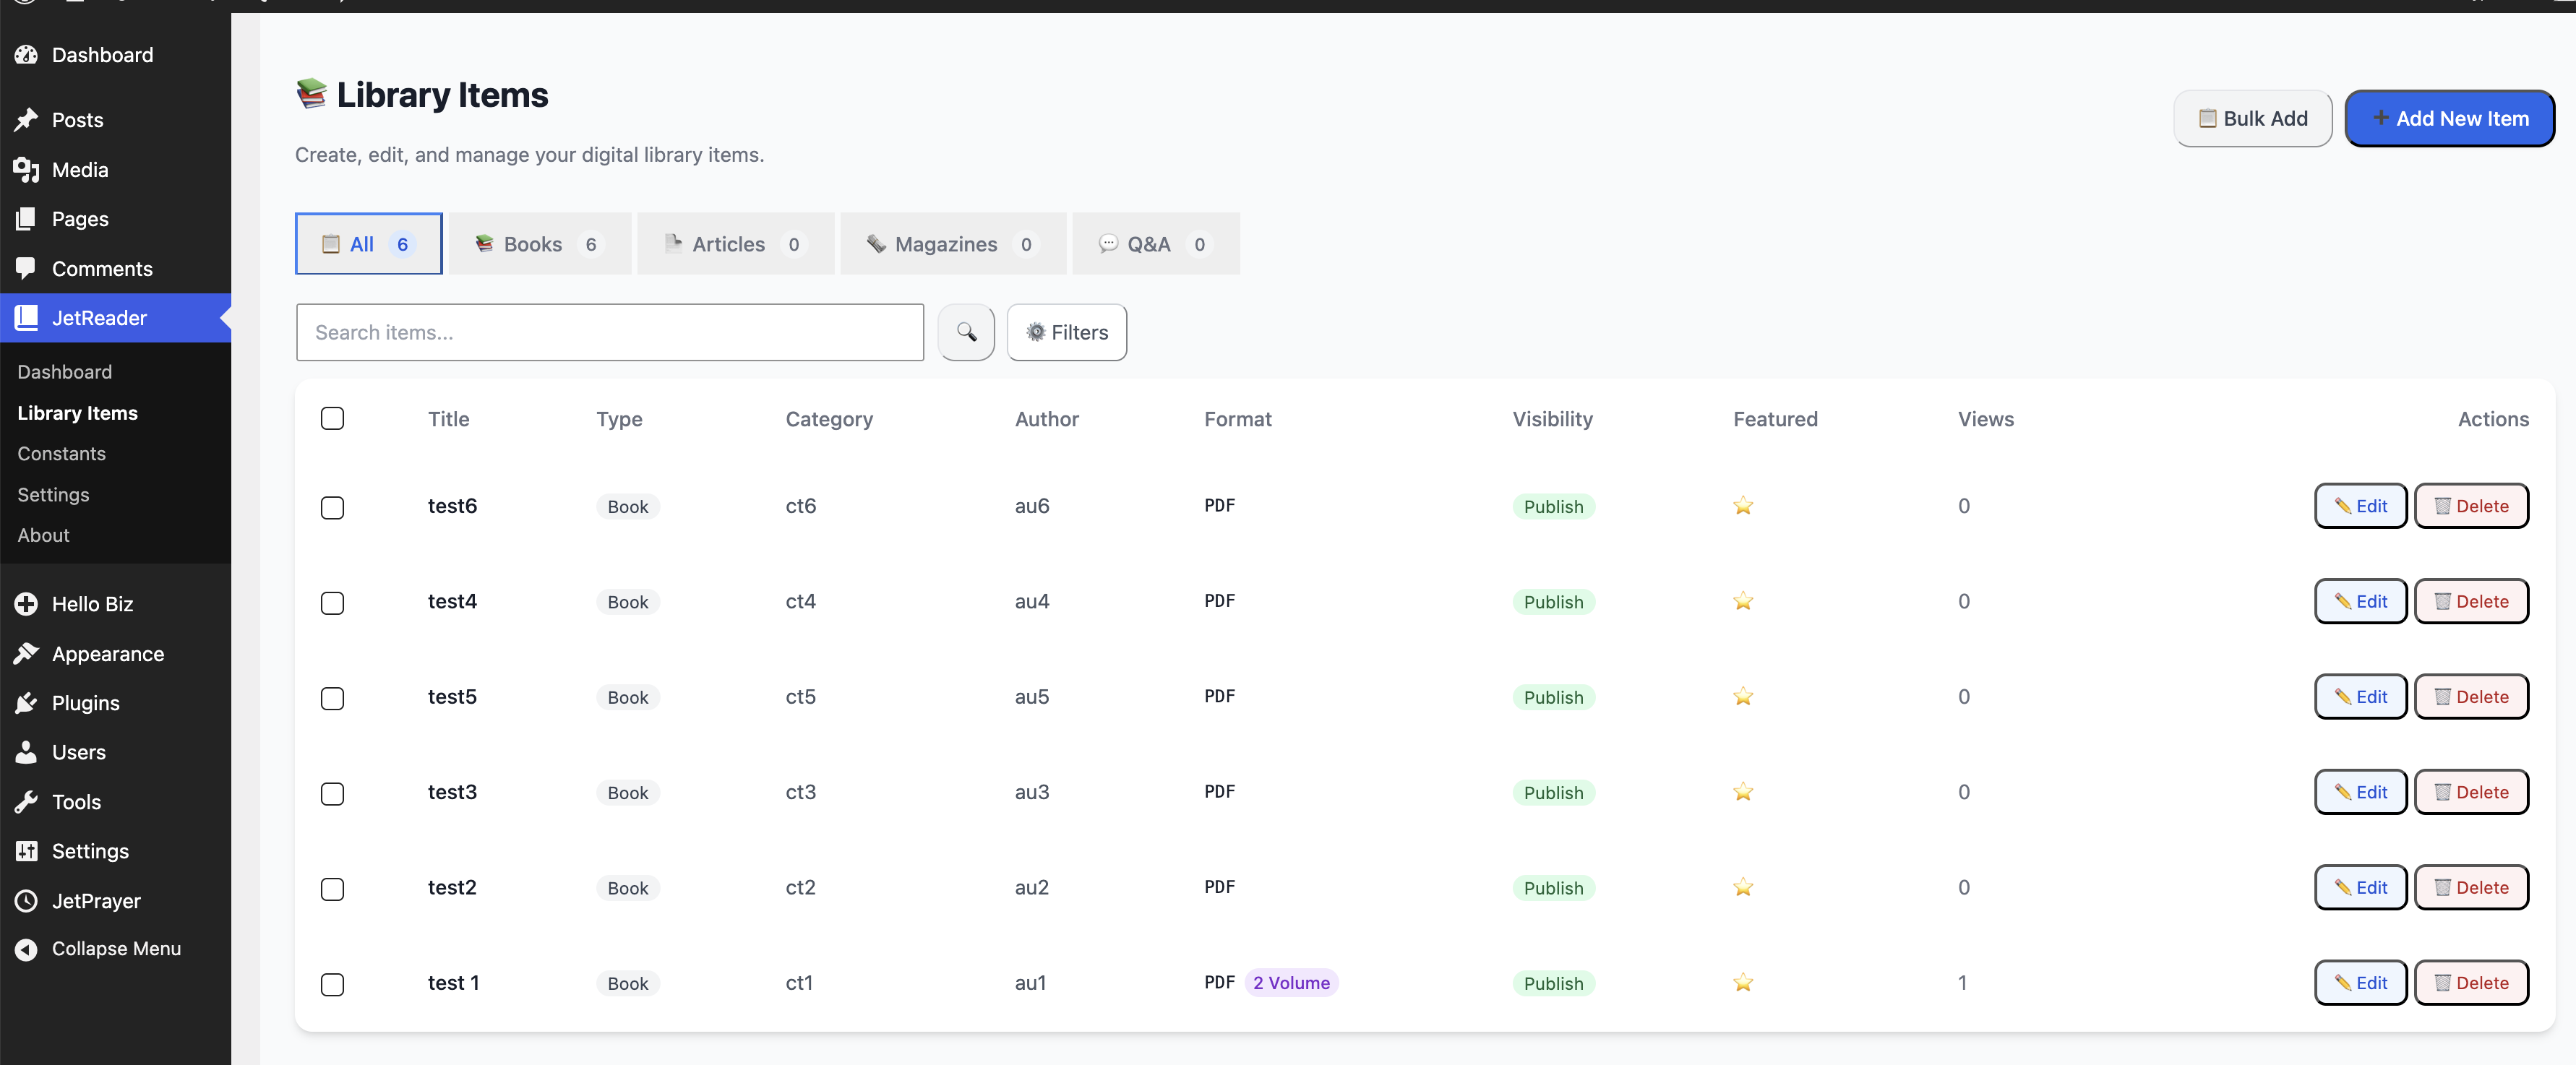Click the Appearance brush icon
Image resolution: width=2576 pixels, height=1065 pixels.
[26, 654]
